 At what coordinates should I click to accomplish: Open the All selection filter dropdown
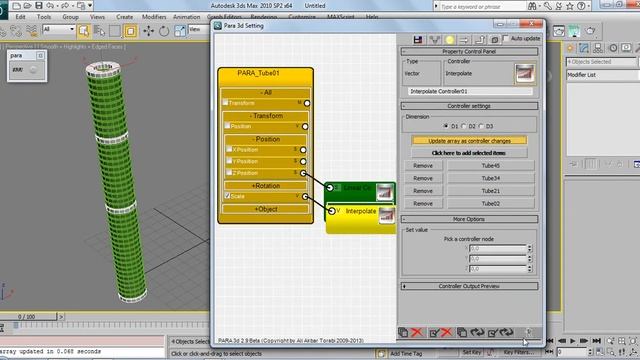pyautogui.click(x=59, y=29)
